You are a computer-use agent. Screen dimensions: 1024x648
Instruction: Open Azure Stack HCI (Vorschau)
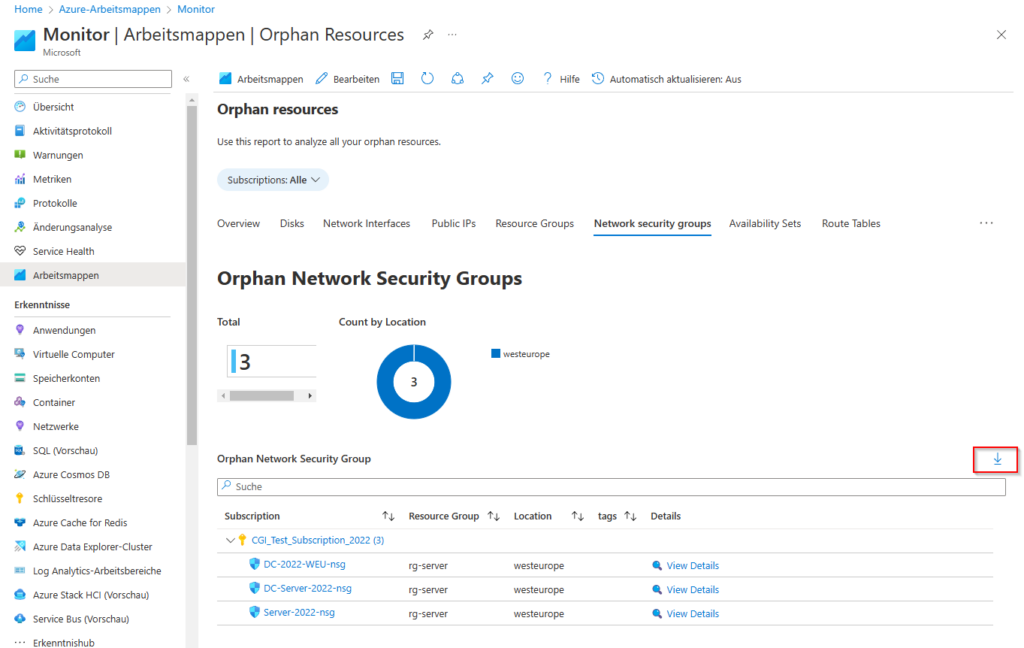point(93,595)
